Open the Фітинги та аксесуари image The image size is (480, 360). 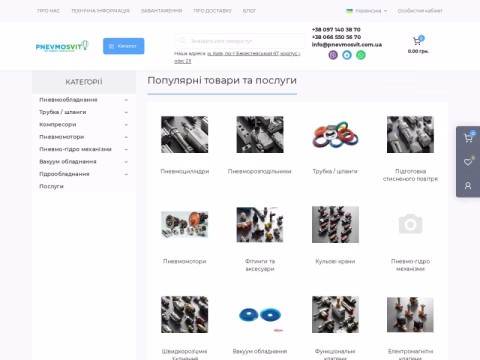pos(260,224)
